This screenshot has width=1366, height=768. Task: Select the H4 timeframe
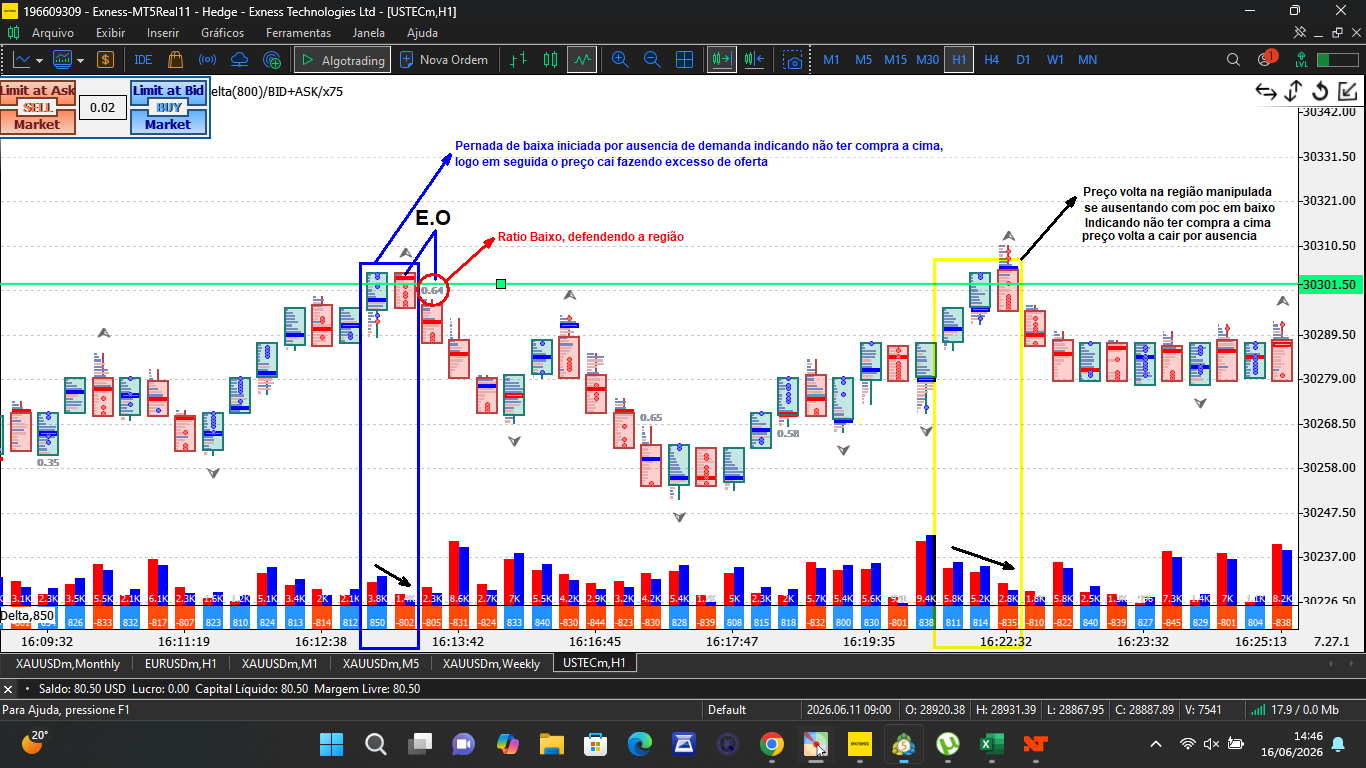coord(991,60)
